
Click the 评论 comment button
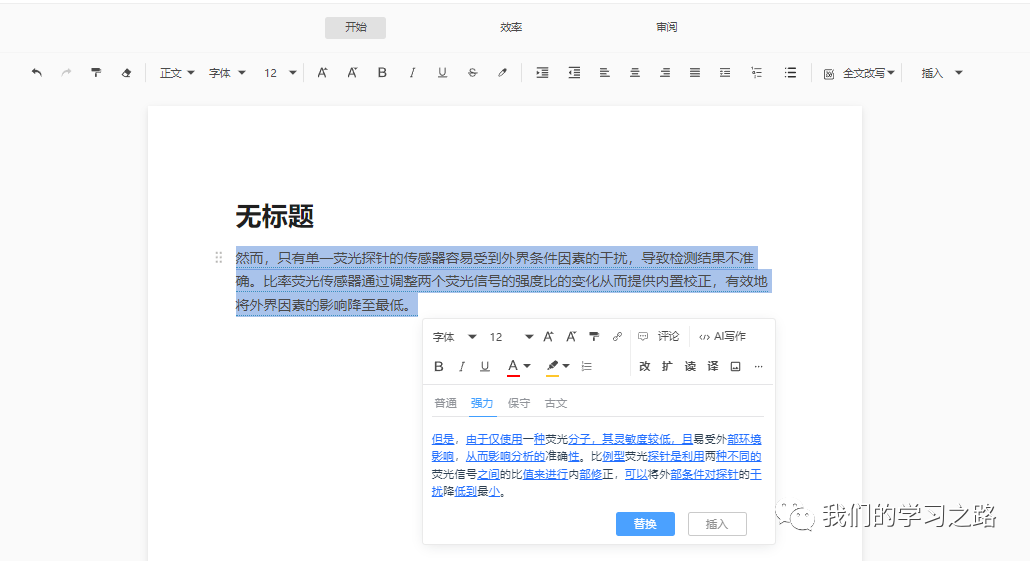(x=659, y=336)
